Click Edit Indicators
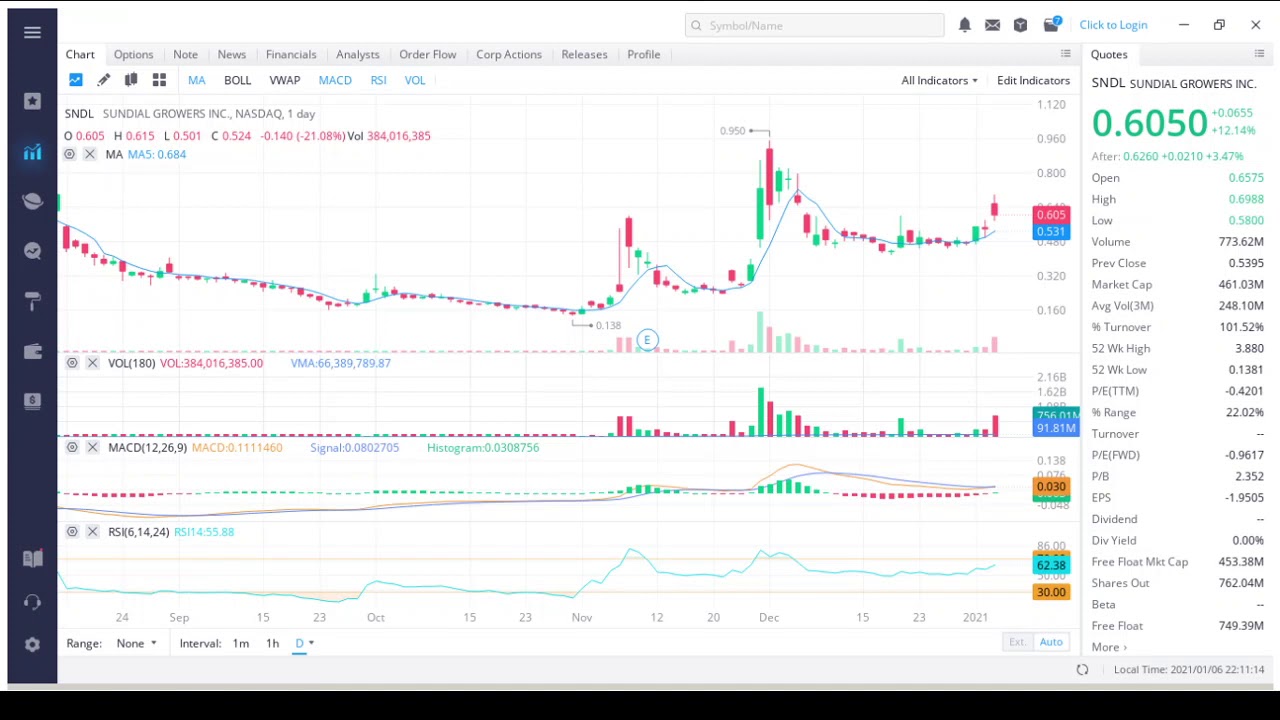Image resolution: width=1280 pixels, height=720 pixels. [1033, 80]
